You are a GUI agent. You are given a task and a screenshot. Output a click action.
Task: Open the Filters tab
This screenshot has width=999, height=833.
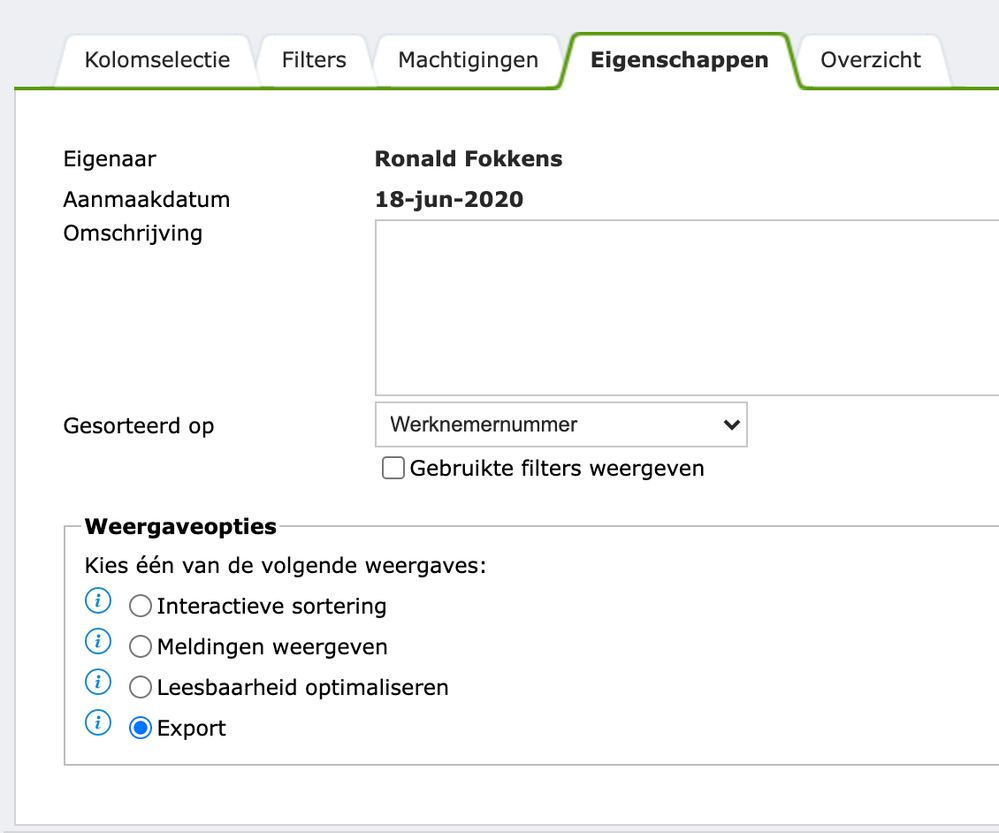pyautogui.click(x=314, y=60)
